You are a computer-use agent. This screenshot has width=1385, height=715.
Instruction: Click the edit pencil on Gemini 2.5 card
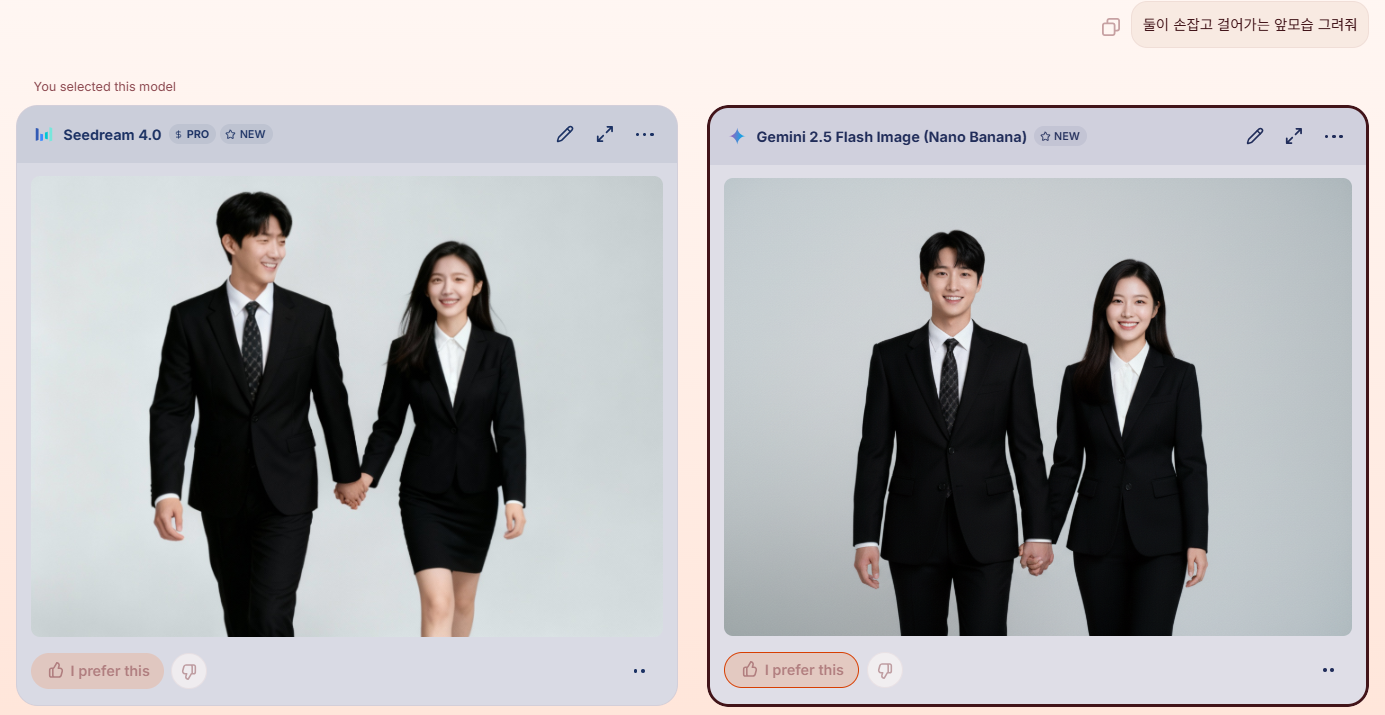point(1255,136)
